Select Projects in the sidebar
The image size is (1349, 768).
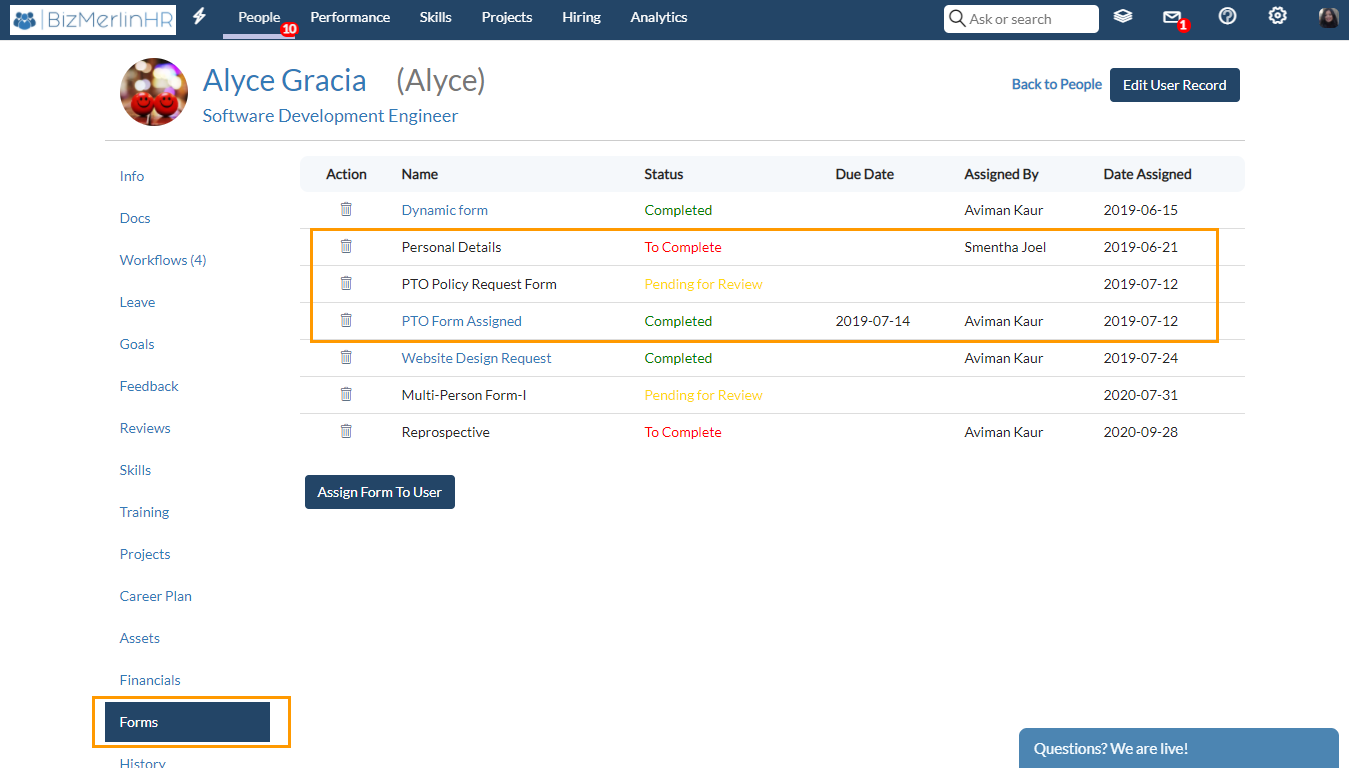tap(145, 554)
